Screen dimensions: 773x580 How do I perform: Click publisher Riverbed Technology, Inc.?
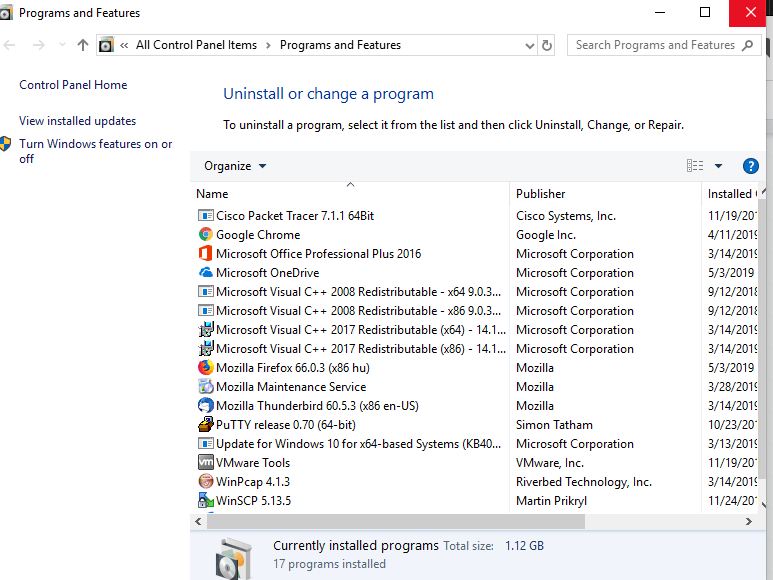click(x=584, y=482)
